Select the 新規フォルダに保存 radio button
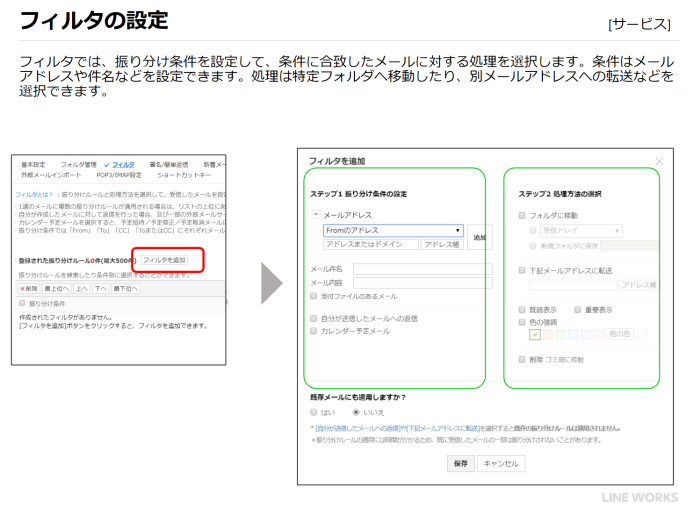The width and height of the screenshot is (700, 508). coord(533,246)
